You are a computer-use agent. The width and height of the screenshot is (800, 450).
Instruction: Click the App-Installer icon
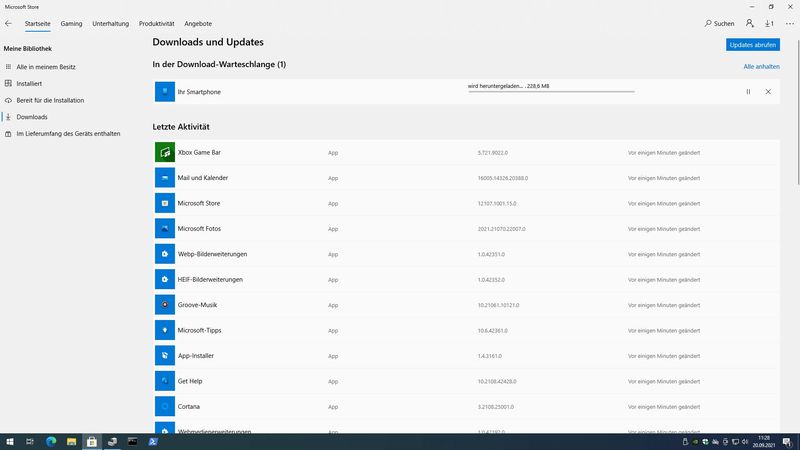tap(165, 356)
